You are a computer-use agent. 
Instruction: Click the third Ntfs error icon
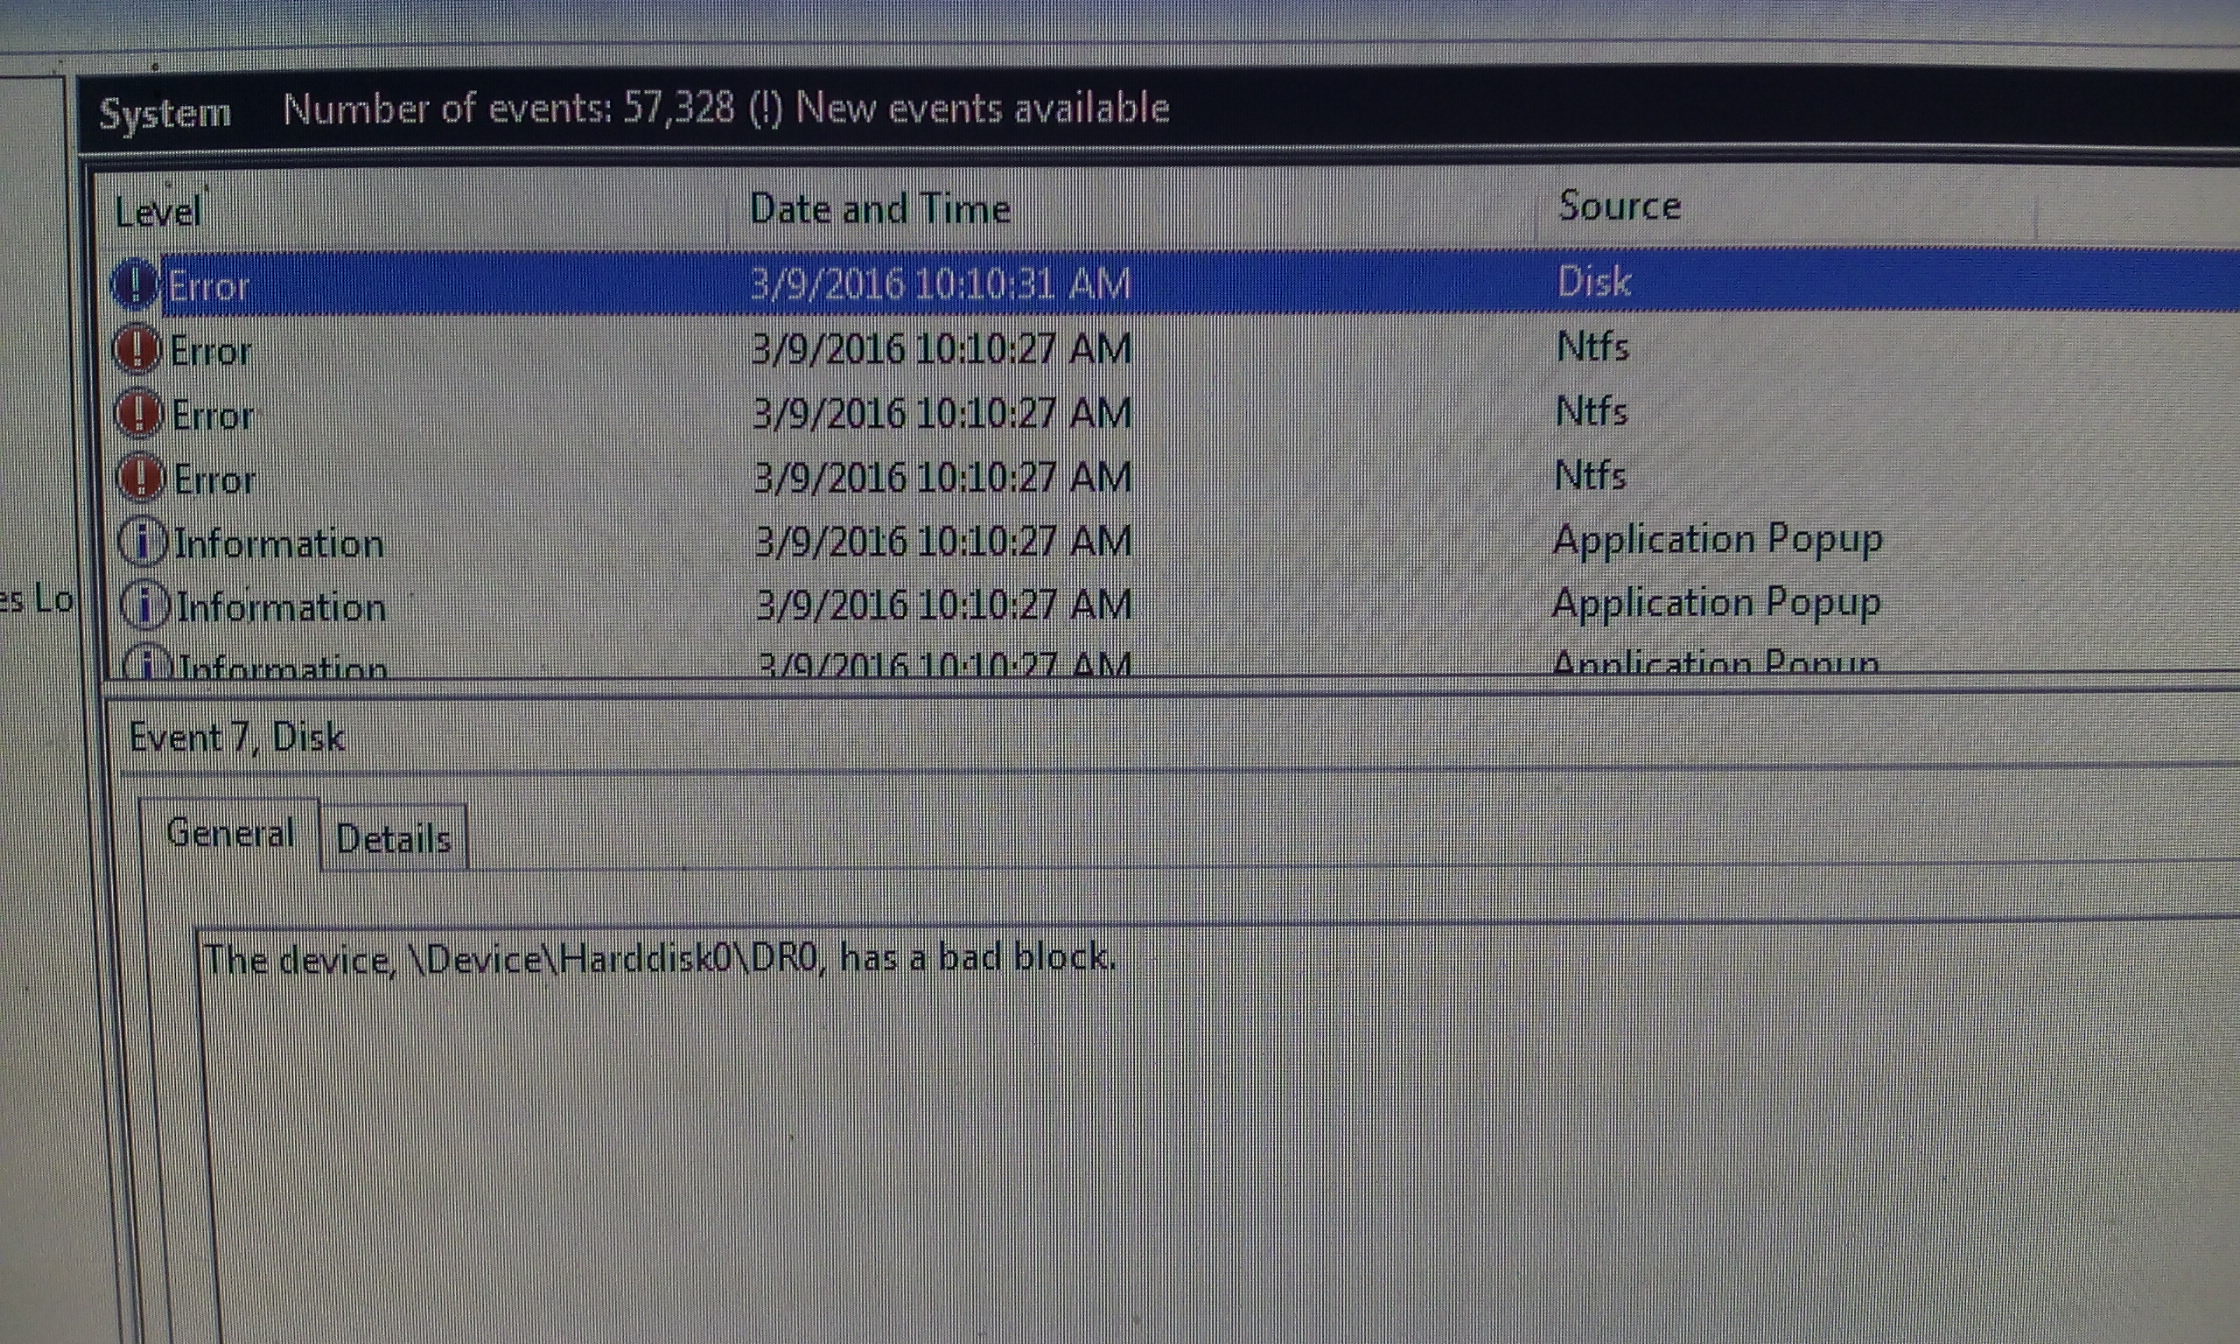click(141, 477)
